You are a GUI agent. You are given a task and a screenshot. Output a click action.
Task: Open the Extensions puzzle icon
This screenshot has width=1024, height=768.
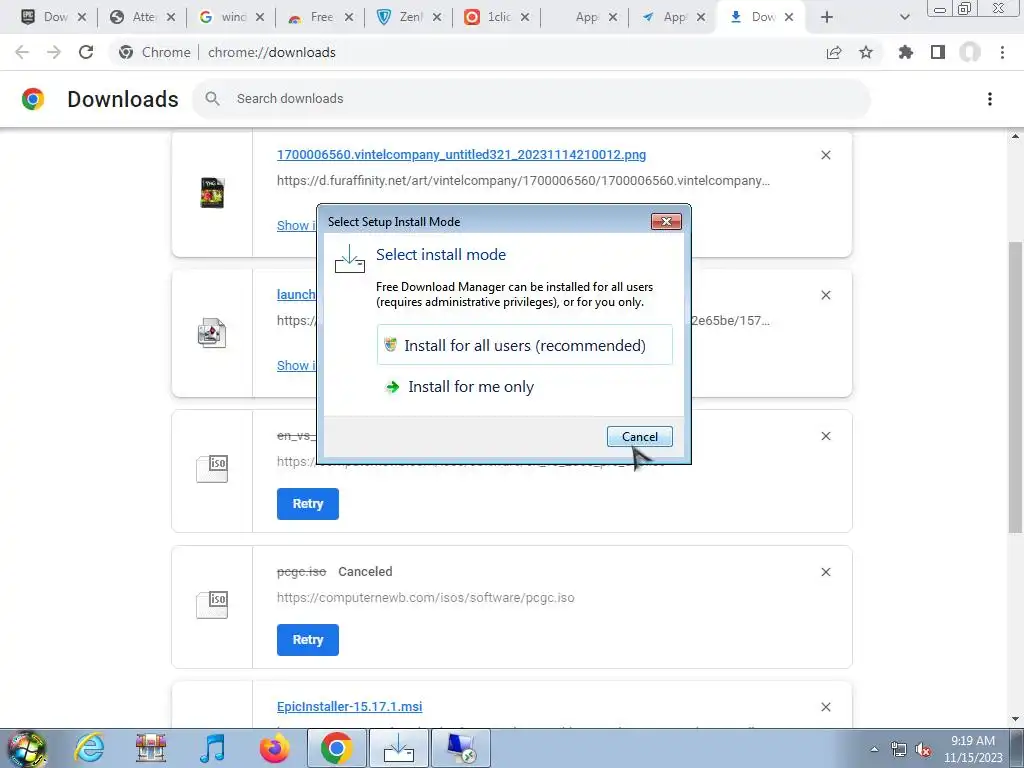(906, 52)
